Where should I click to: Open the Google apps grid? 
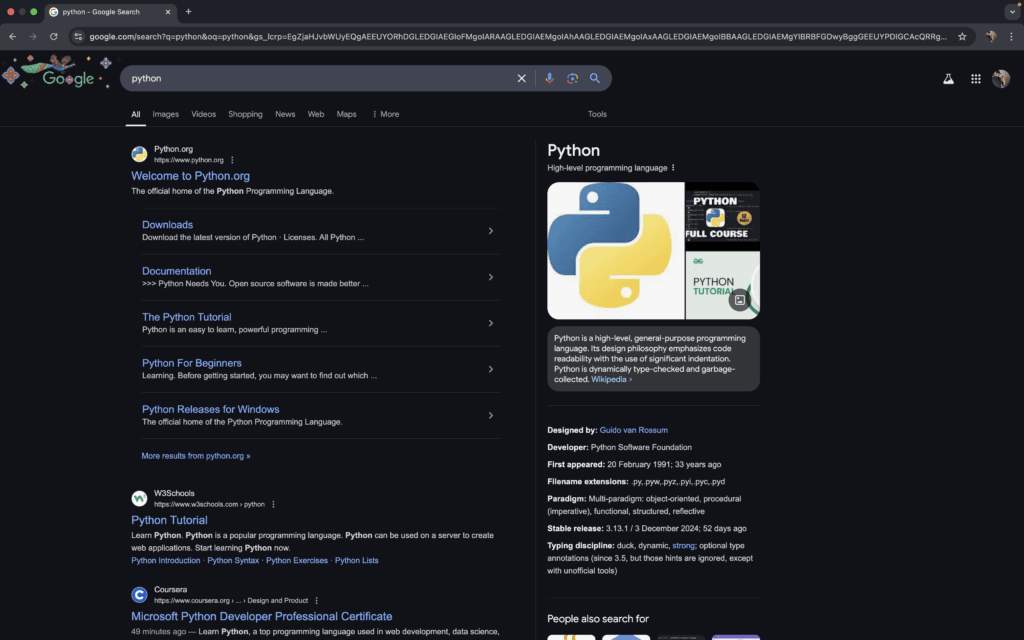coord(975,78)
